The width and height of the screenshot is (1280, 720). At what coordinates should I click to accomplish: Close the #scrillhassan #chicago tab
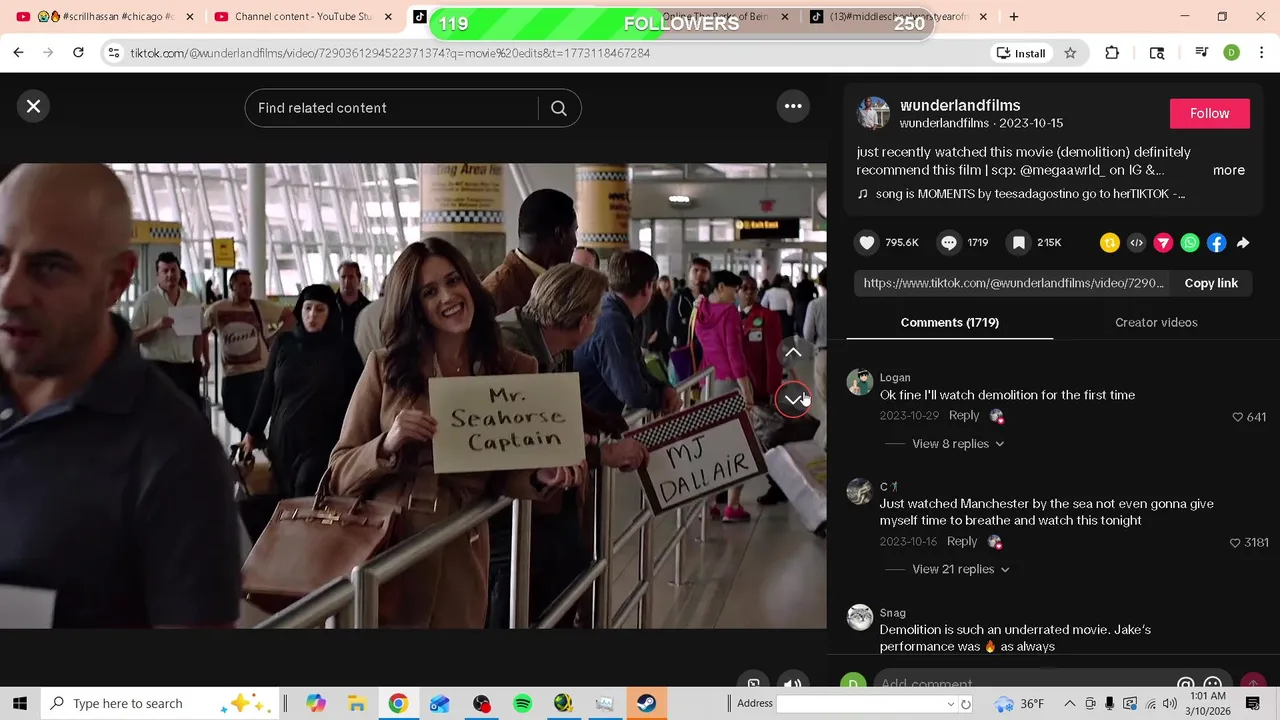(190, 17)
